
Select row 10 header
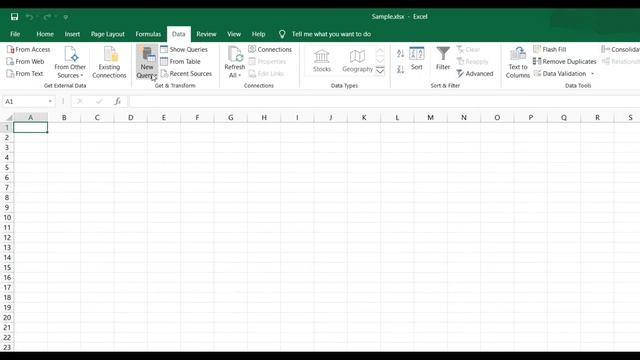[x=7, y=218]
